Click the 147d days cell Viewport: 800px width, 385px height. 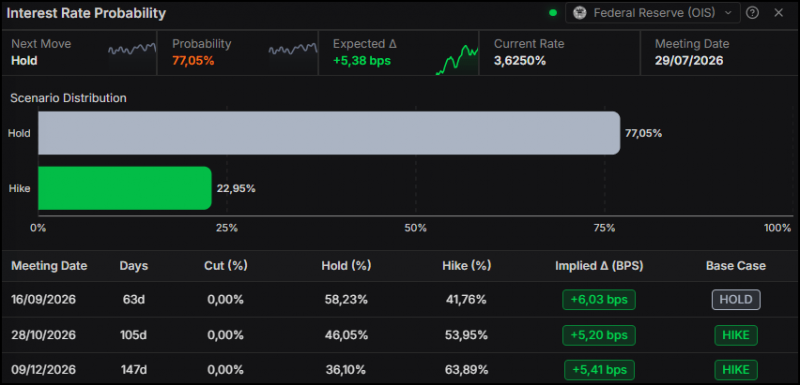(134, 369)
